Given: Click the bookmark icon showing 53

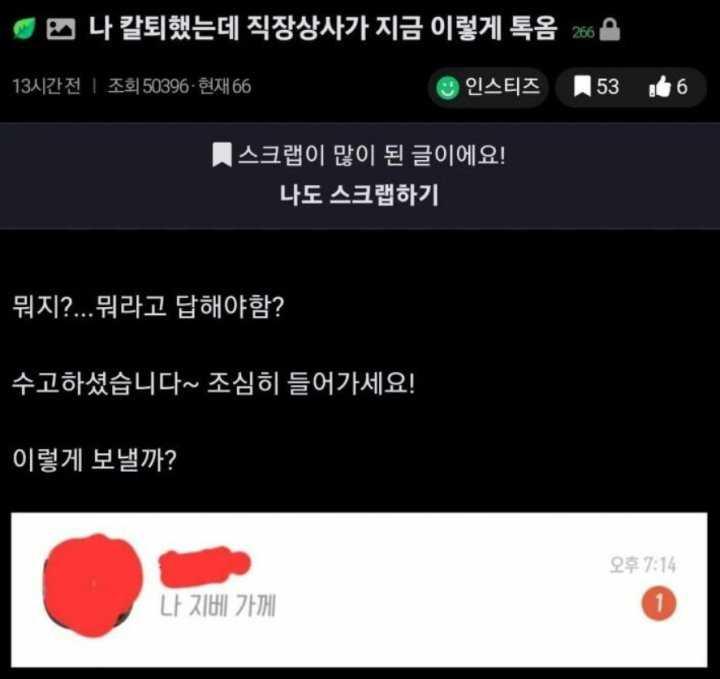Looking at the screenshot, I should click(582, 87).
